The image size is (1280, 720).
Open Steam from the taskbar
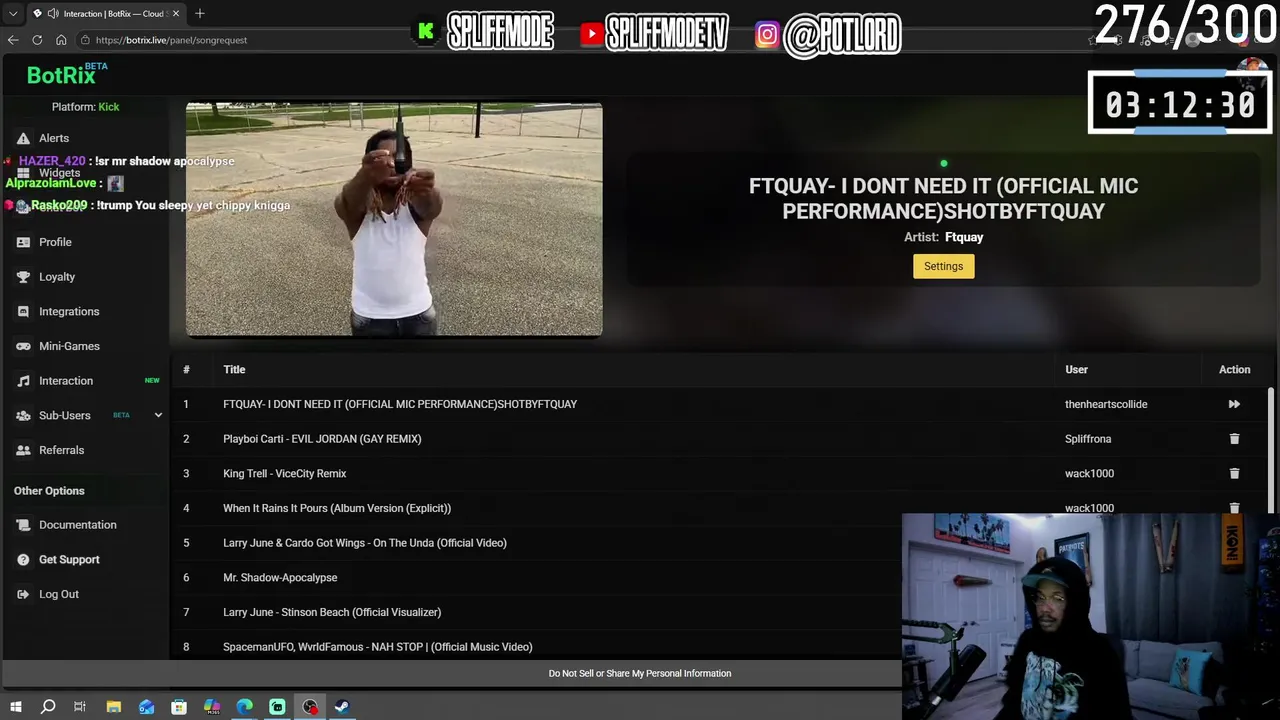pos(342,707)
